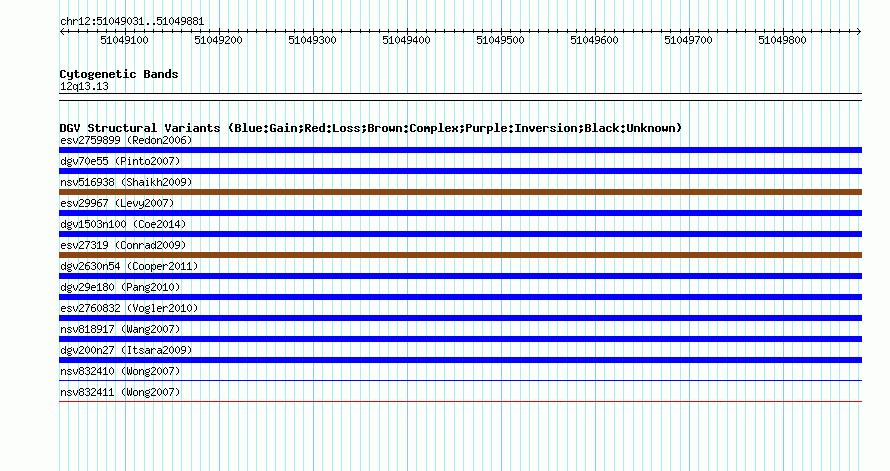Click the esv27319 (Conrad2009) label
This screenshot has width=890, height=471.
[x=123, y=245]
